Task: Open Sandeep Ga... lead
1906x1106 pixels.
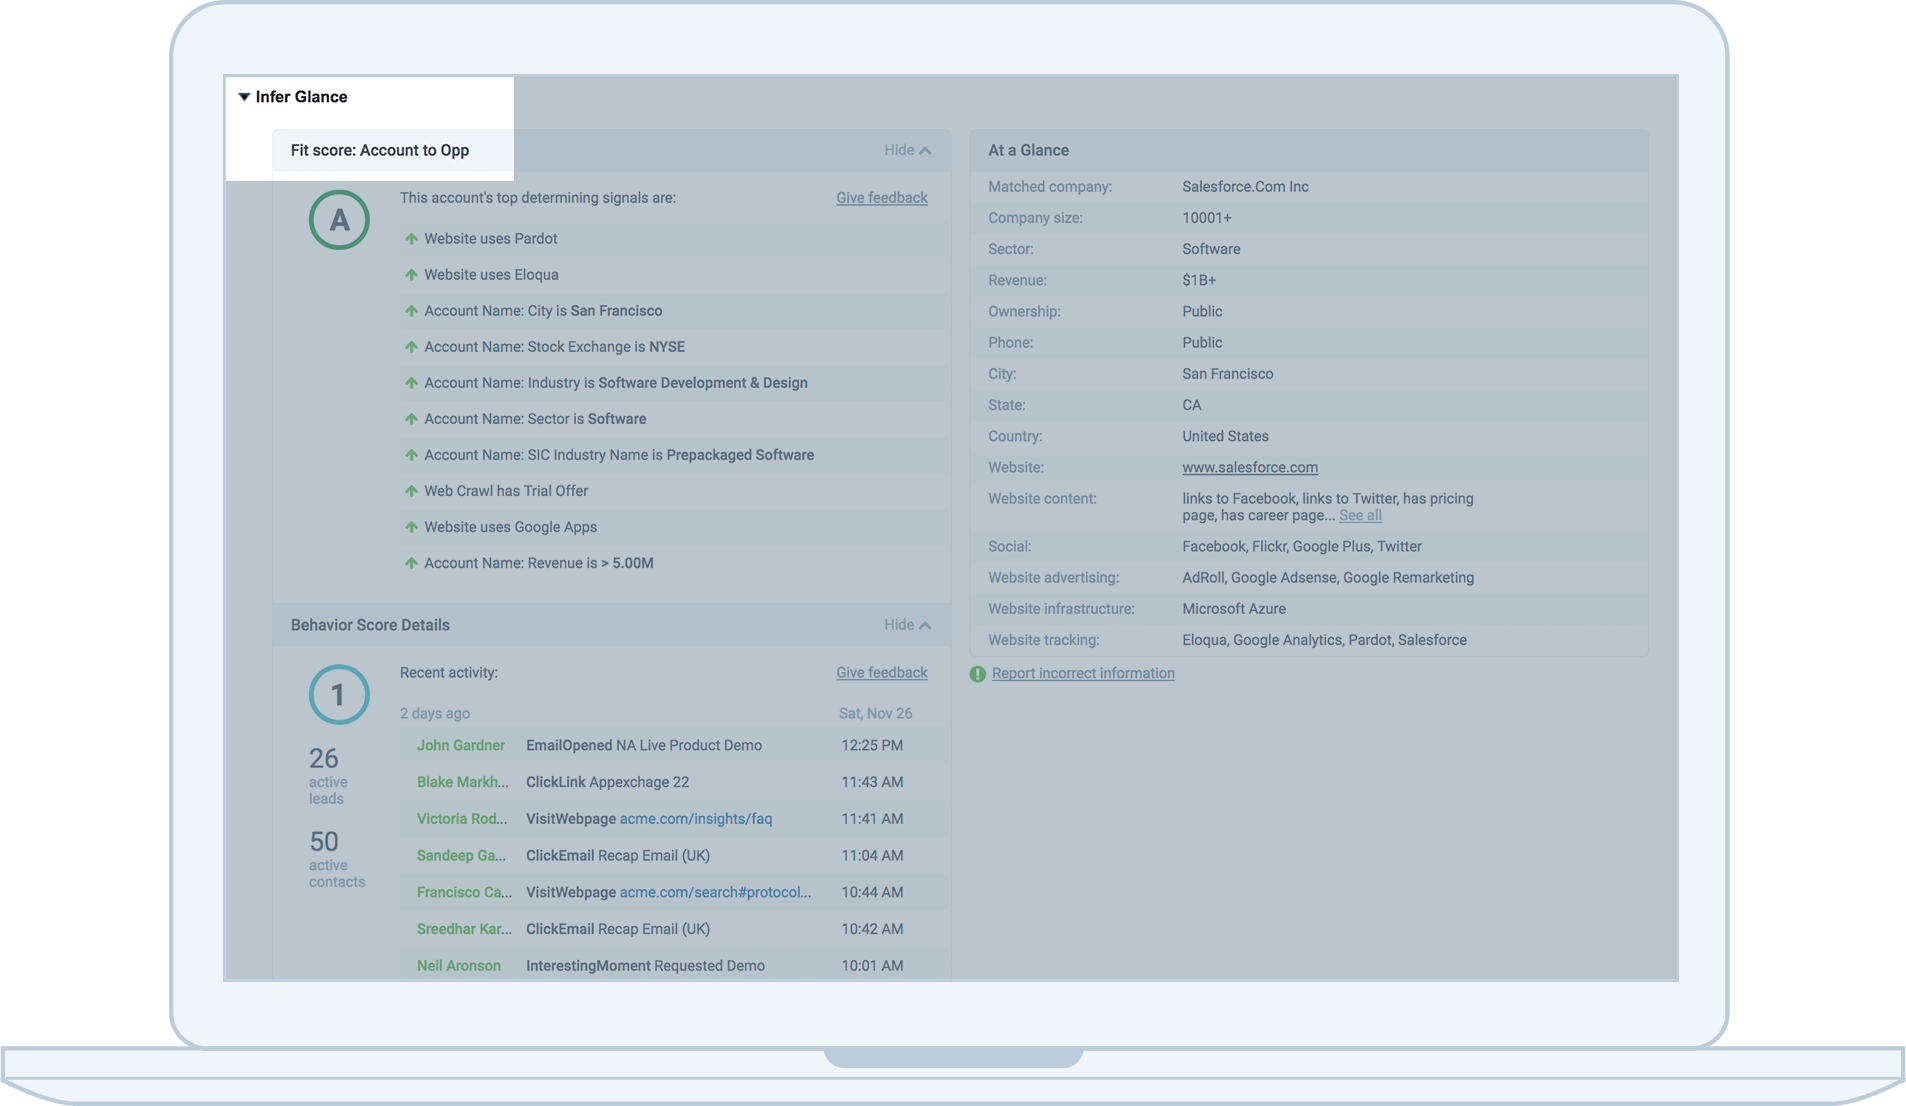Action: click(461, 856)
